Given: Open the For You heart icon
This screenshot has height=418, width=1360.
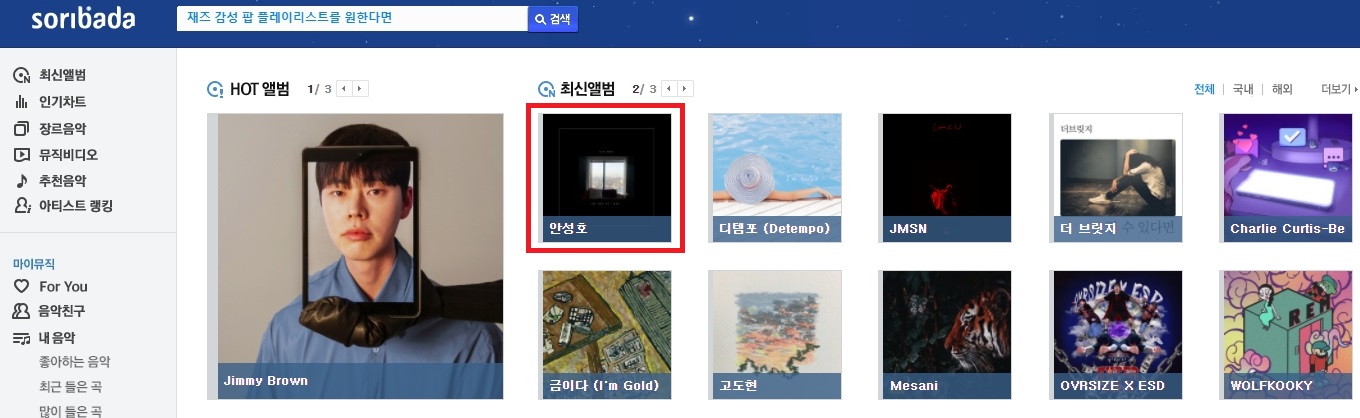Looking at the screenshot, I should click(x=21, y=287).
